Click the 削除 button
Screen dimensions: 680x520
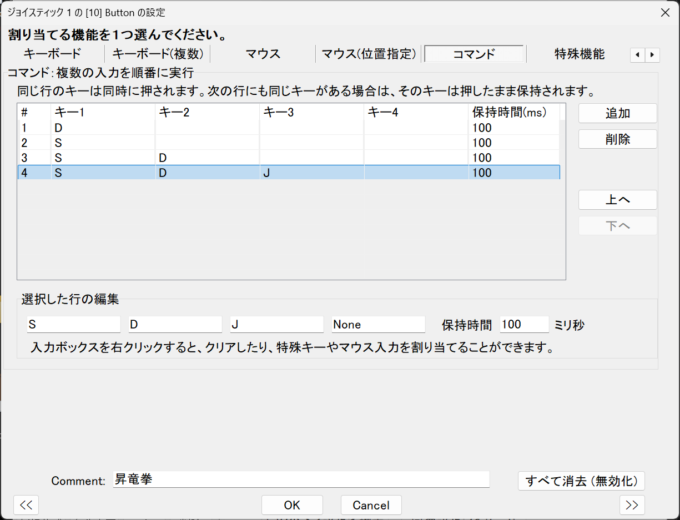(x=618, y=139)
